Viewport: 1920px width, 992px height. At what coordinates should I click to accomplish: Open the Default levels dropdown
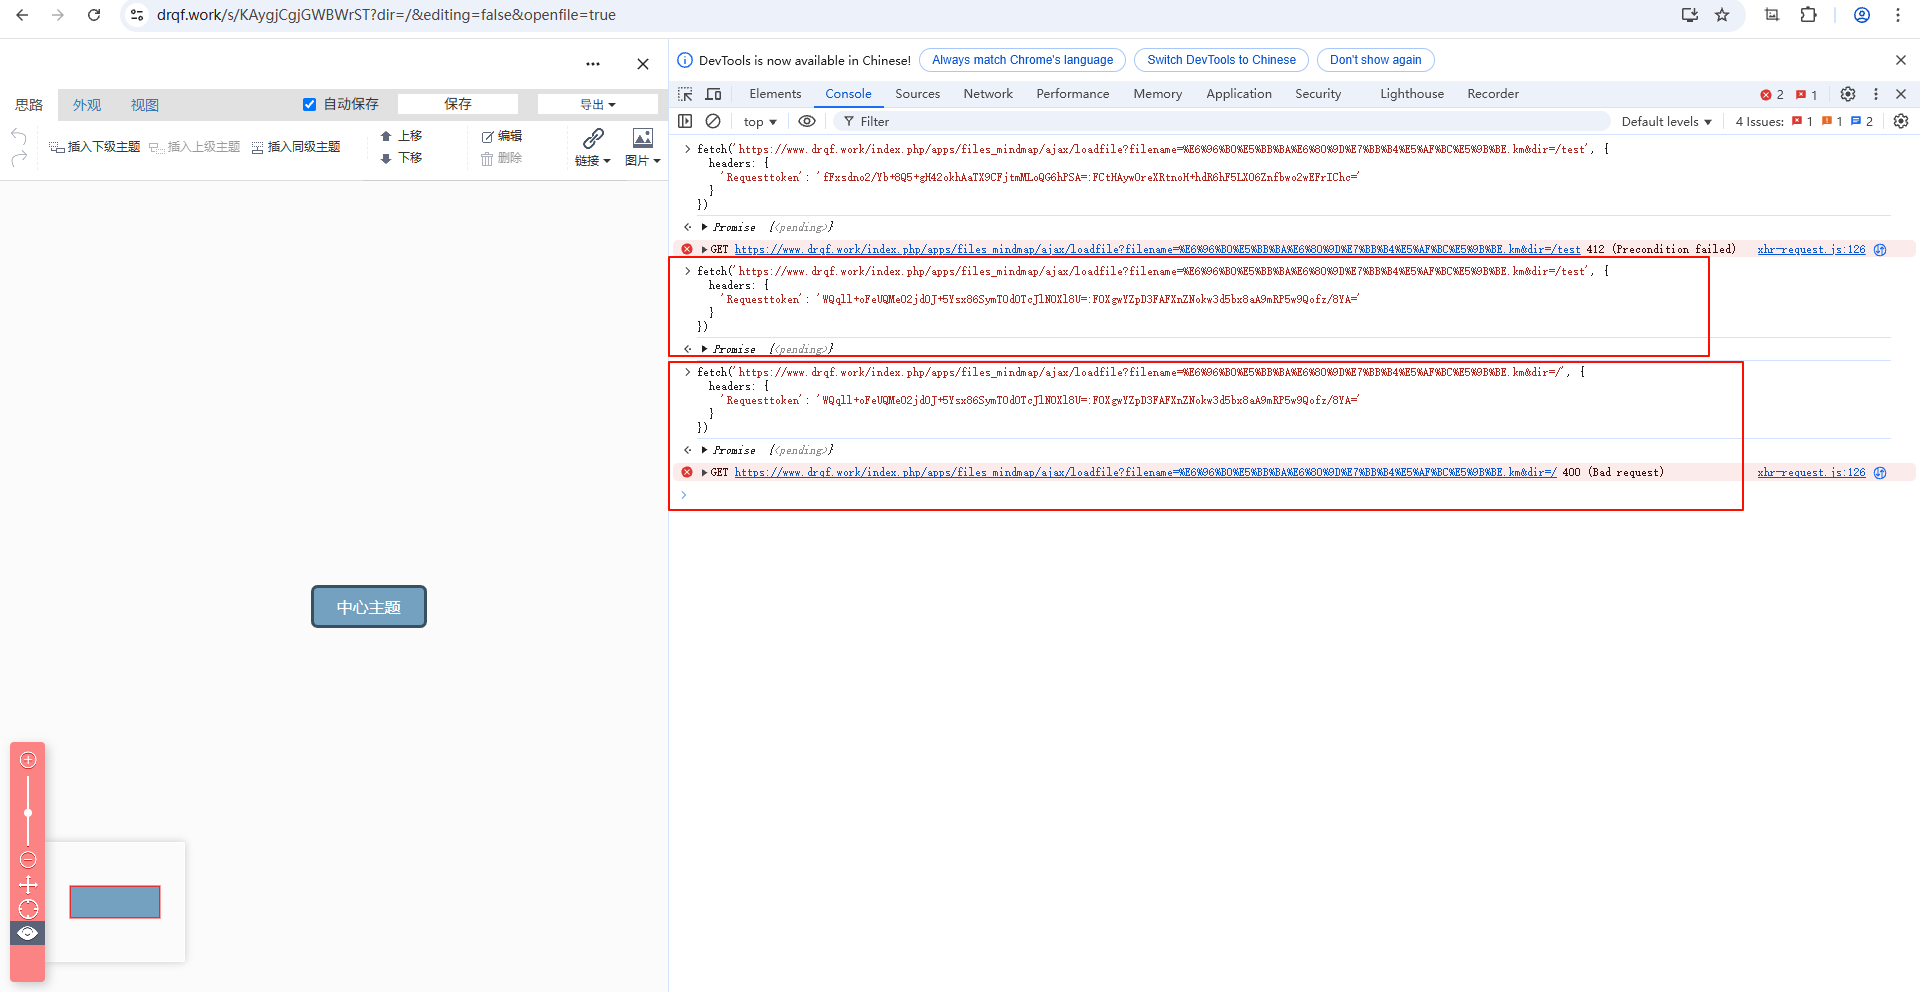[1666, 122]
